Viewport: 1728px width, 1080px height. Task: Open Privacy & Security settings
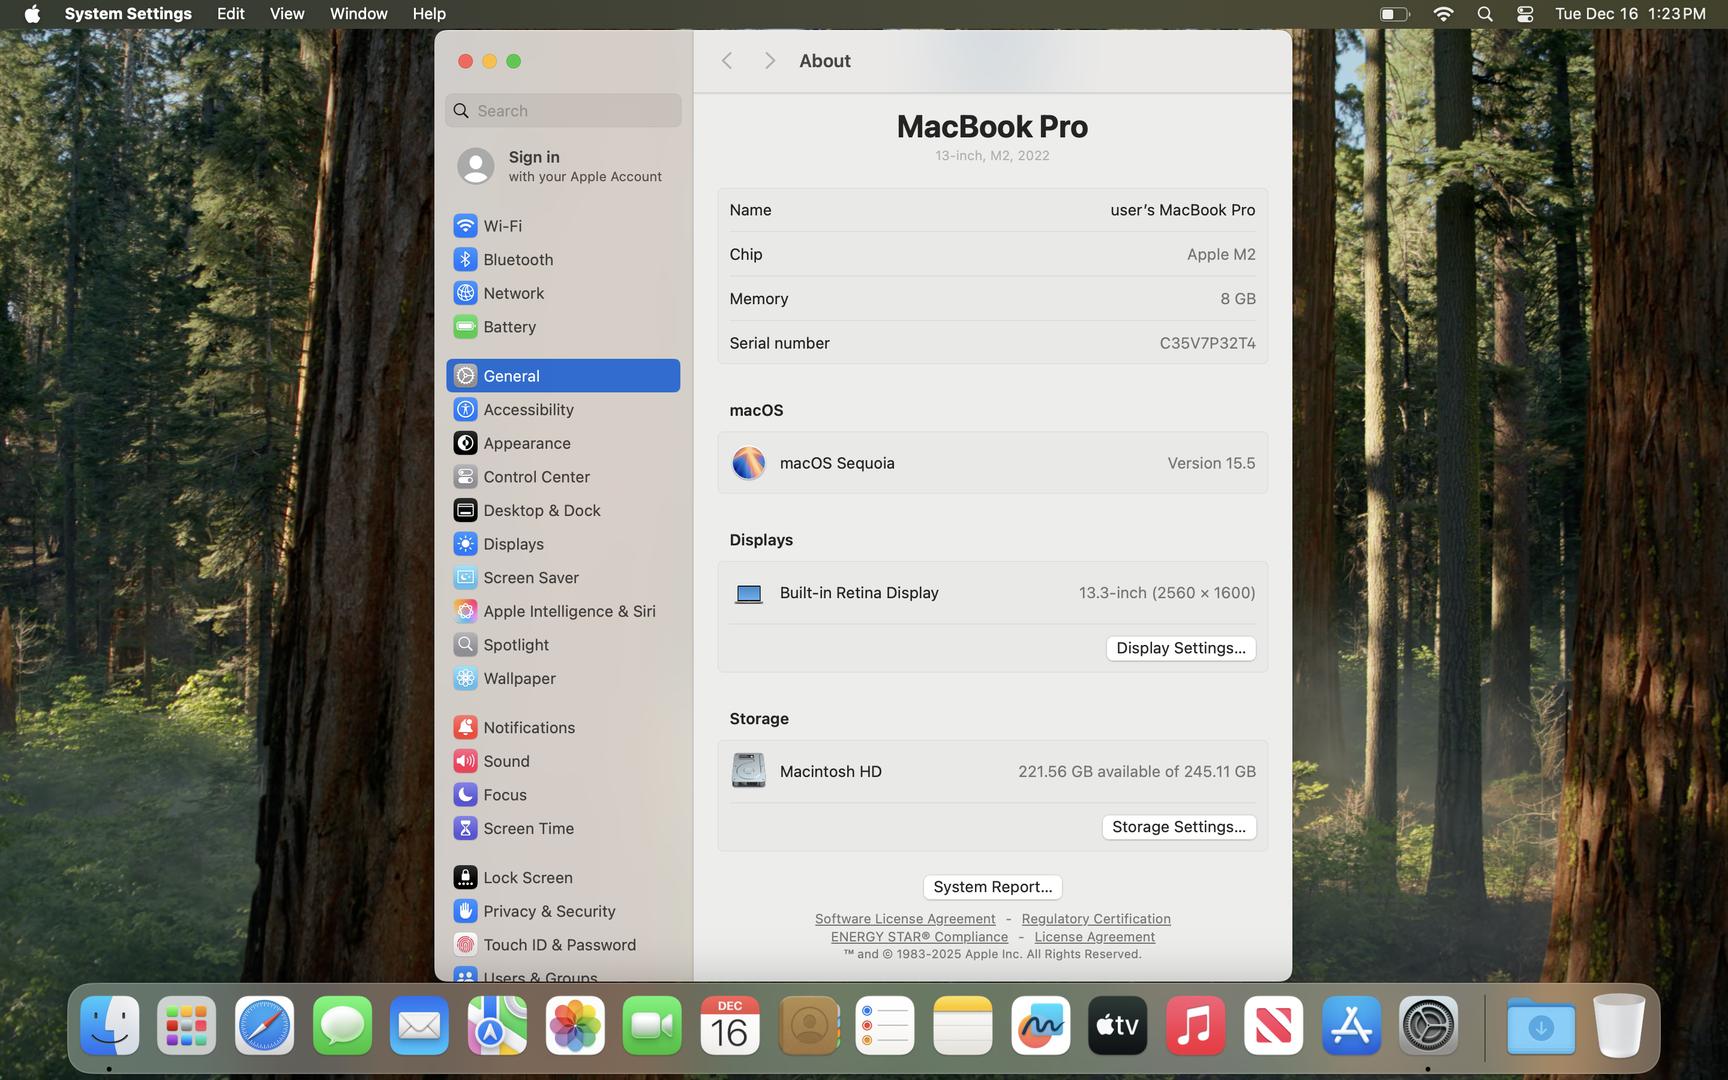pyautogui.click(x=548, y=911)
